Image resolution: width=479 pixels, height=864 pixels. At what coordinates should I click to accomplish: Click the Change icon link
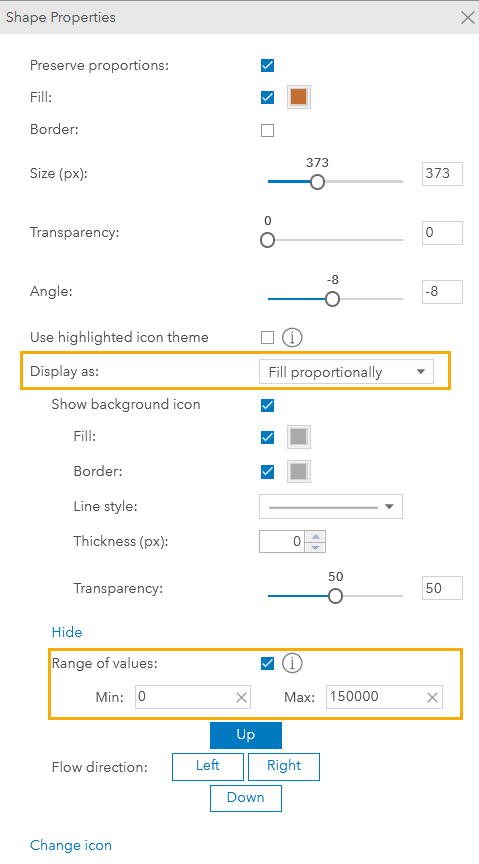pos(71,845)
